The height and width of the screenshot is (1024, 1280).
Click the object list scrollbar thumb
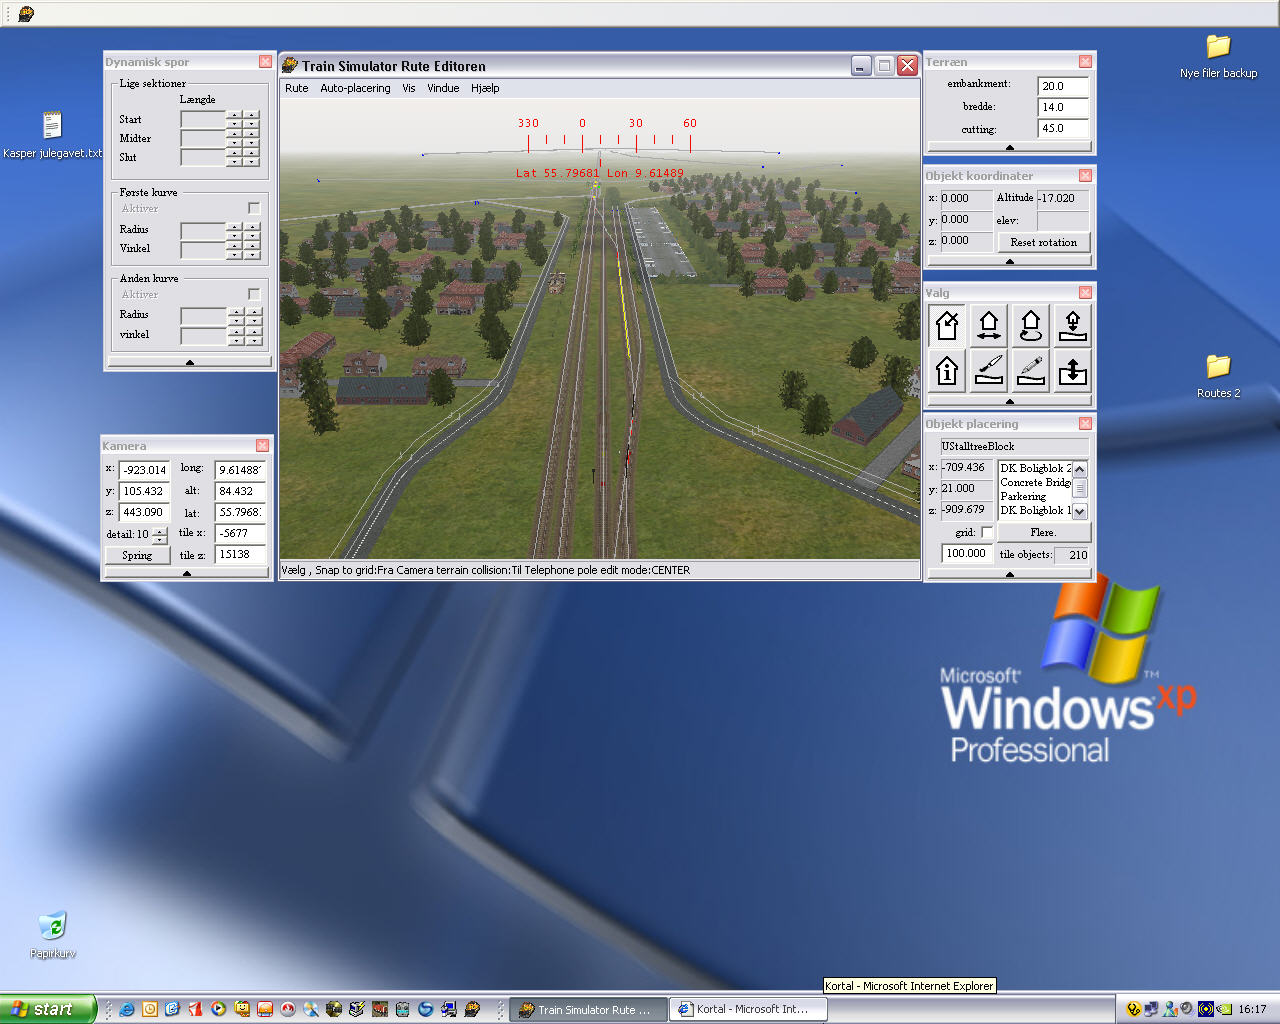click(1080, 489)
